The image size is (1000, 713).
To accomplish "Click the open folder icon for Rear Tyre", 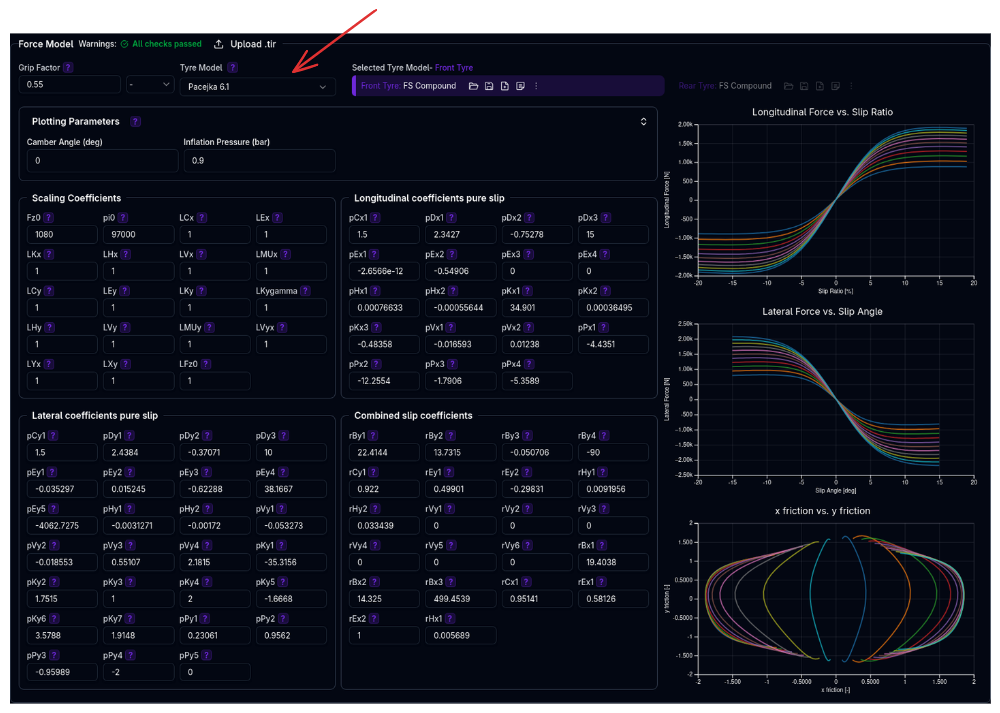I will [x=788, y=86].
